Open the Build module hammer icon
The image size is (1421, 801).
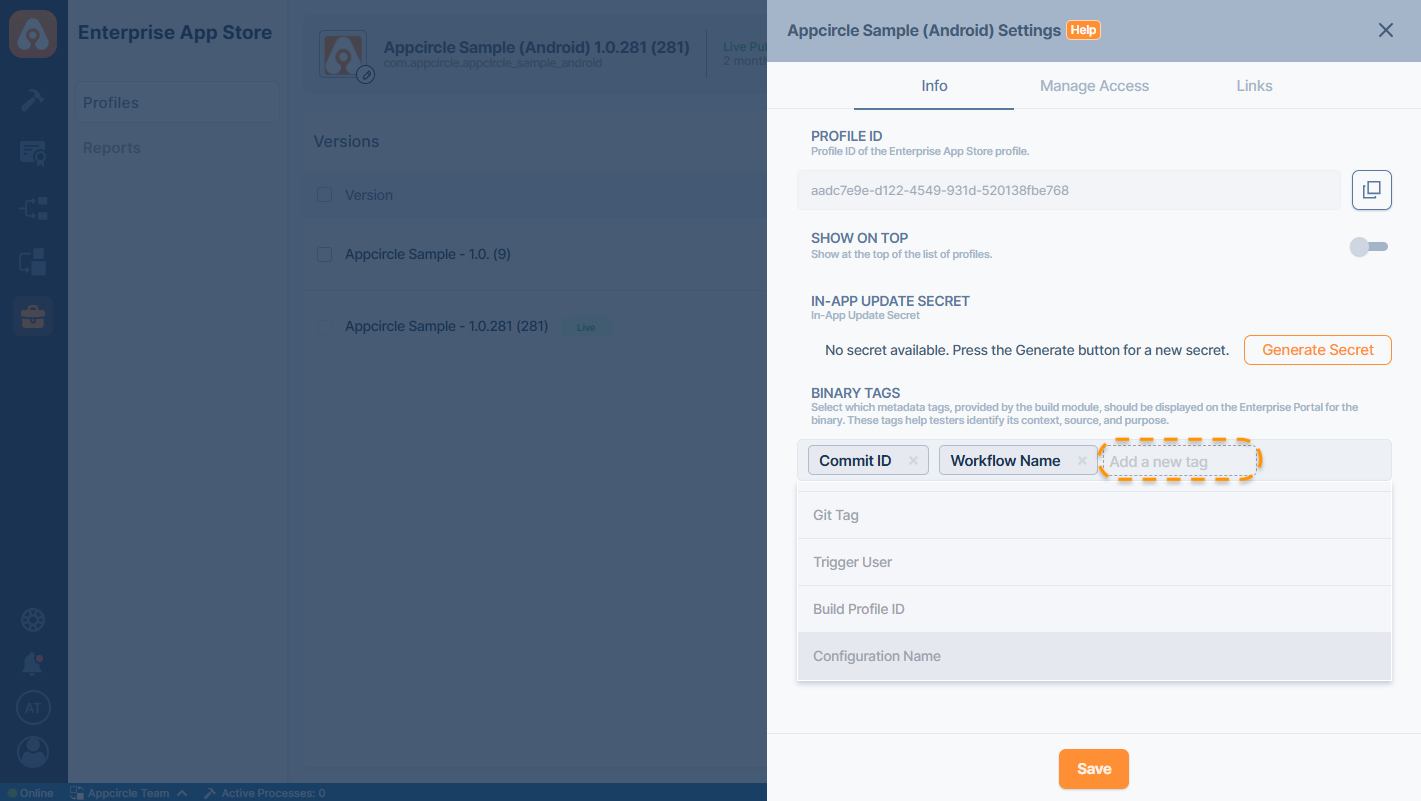click(x=33, y=100)
